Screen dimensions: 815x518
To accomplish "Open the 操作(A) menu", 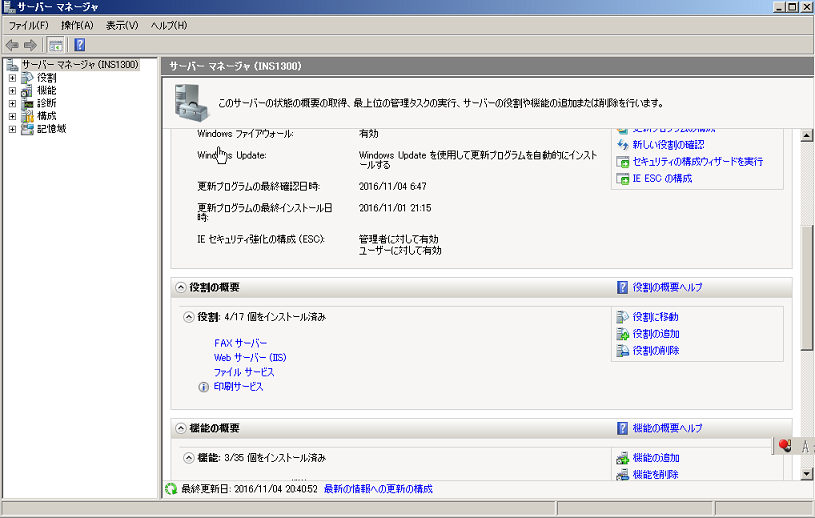I will [x=77, y=25].
